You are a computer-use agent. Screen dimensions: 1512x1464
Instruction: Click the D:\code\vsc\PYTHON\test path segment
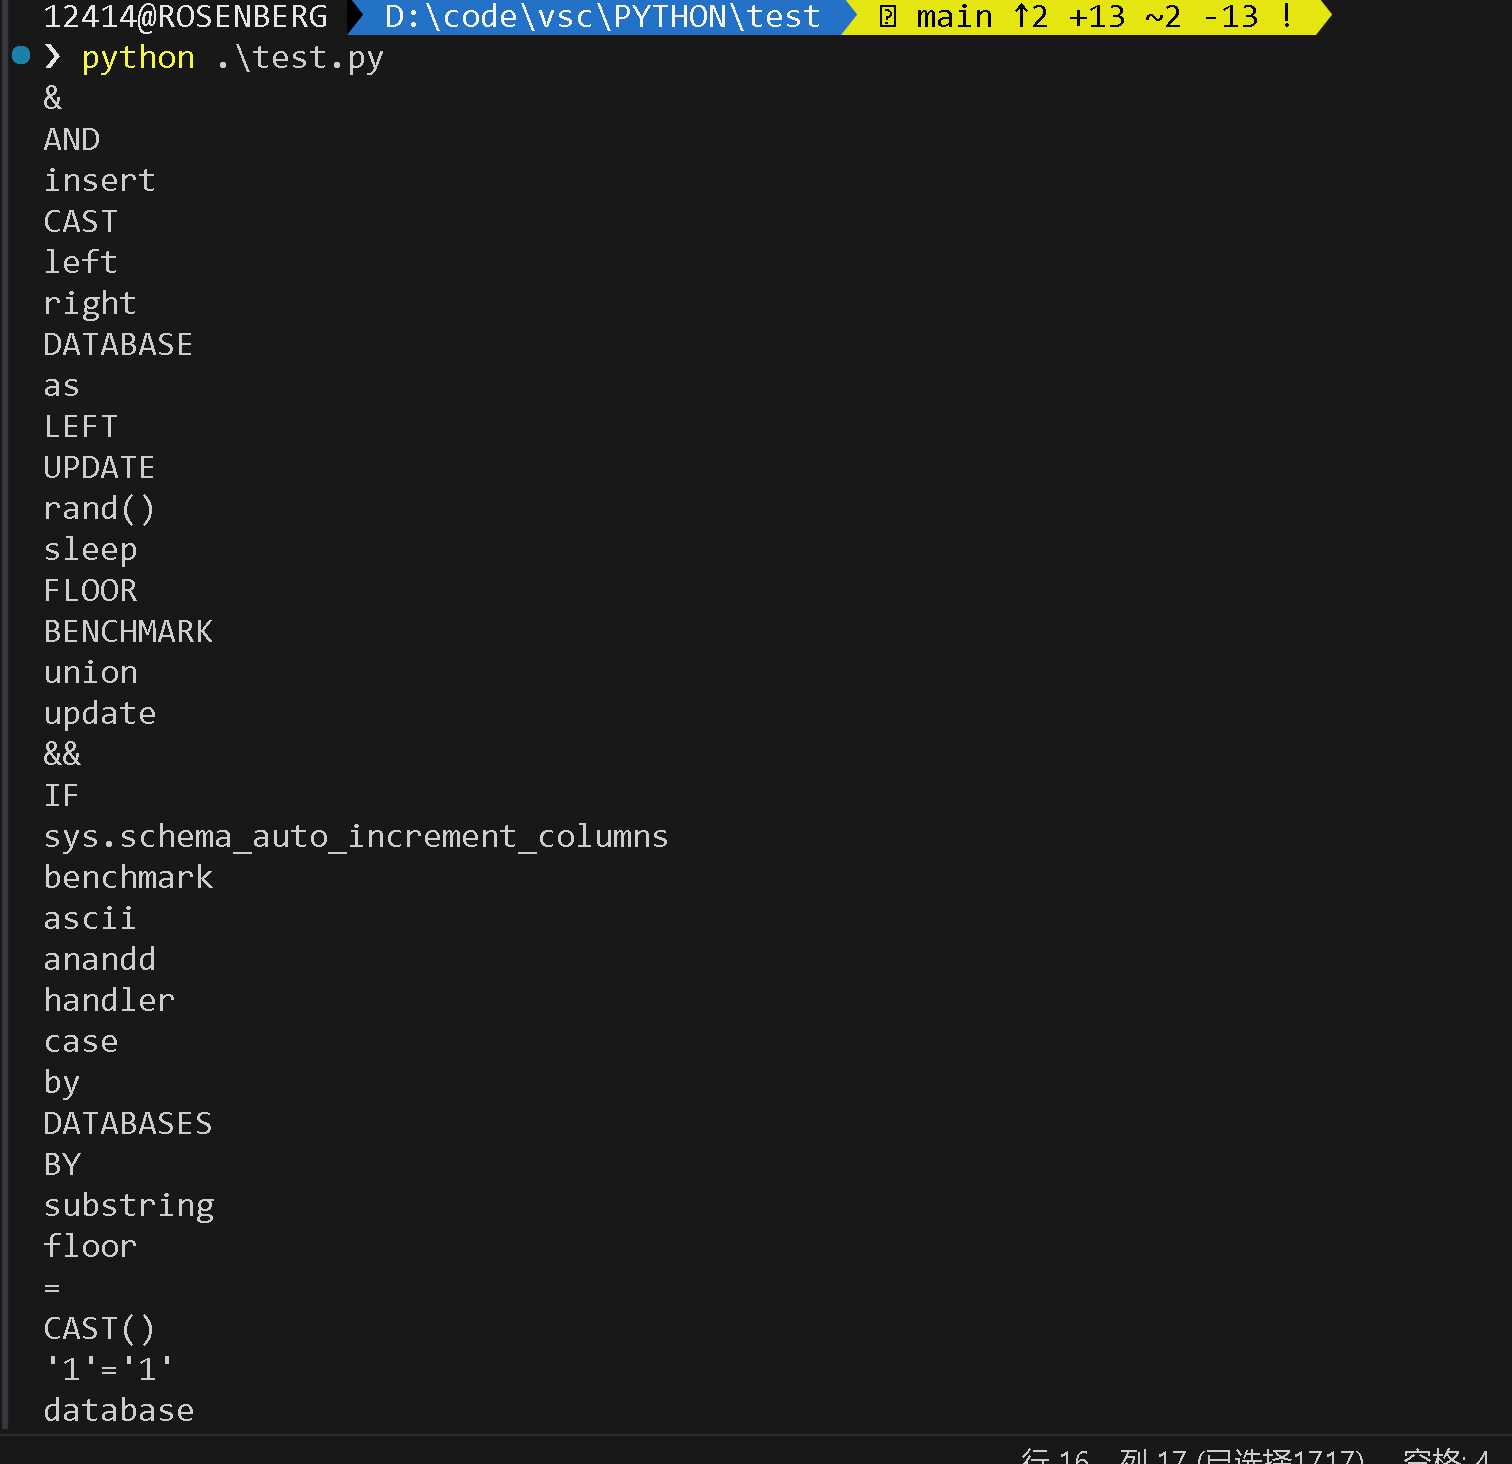coord(603,17)
